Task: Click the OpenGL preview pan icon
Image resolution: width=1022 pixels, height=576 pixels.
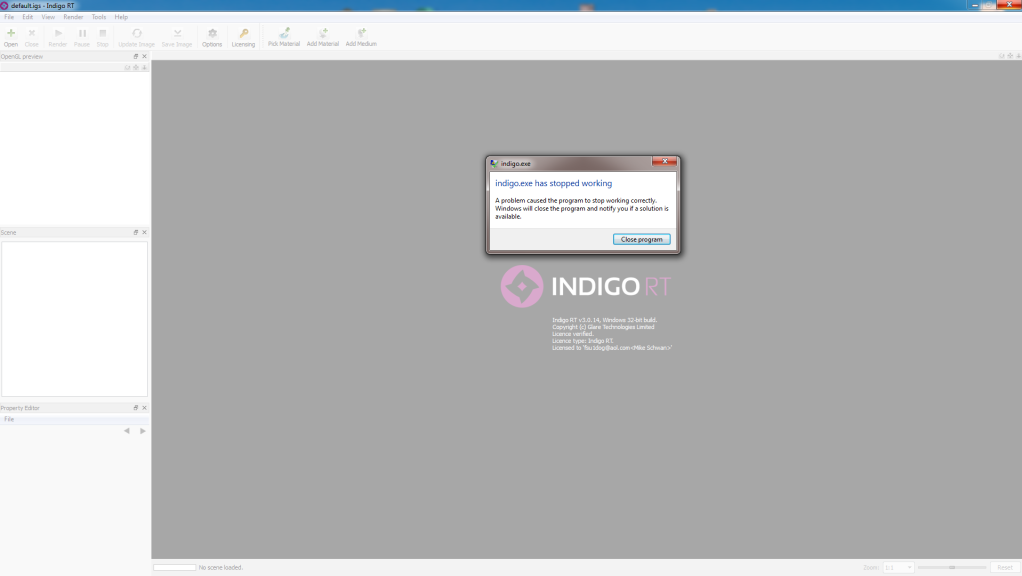Action: pyautogui.click(x=136, y=68)
